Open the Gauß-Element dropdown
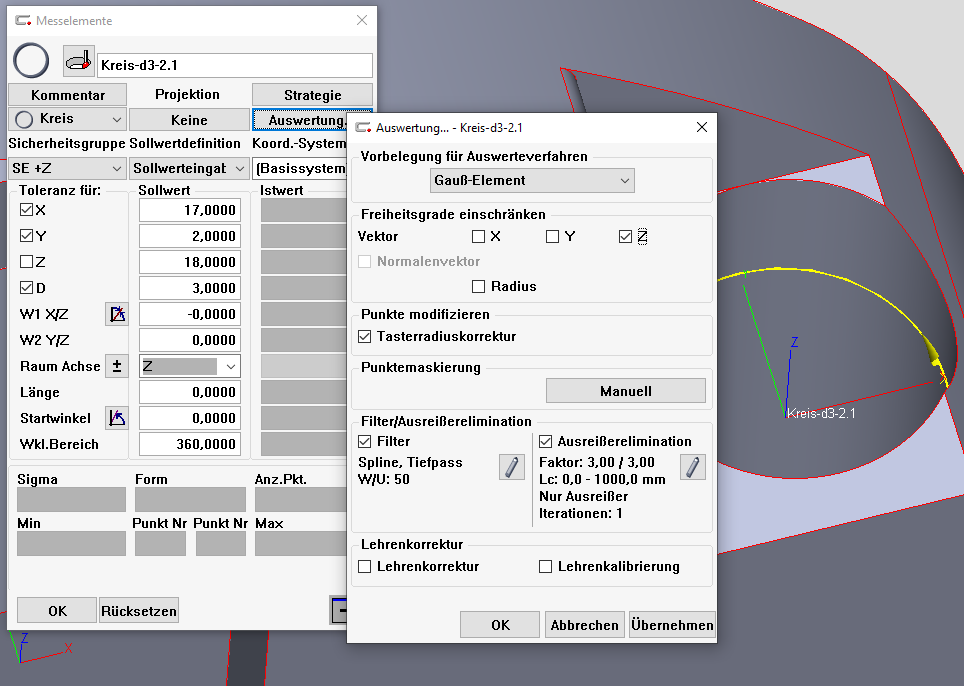Viewport: 964px width, 686px height. 533,181
